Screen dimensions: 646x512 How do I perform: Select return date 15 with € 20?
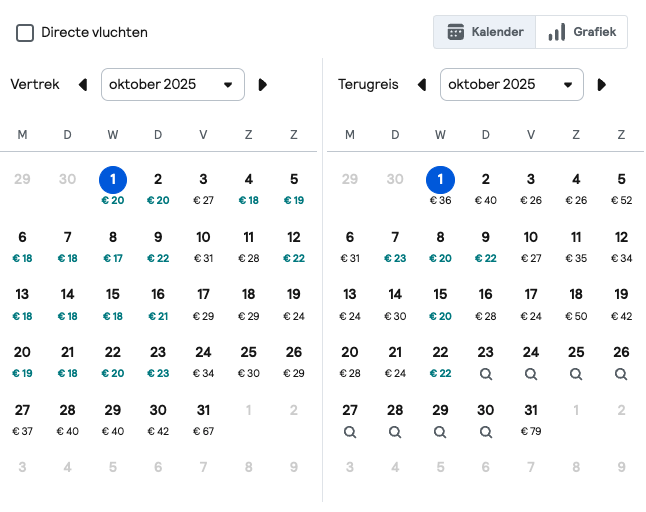tap(440, 304)
